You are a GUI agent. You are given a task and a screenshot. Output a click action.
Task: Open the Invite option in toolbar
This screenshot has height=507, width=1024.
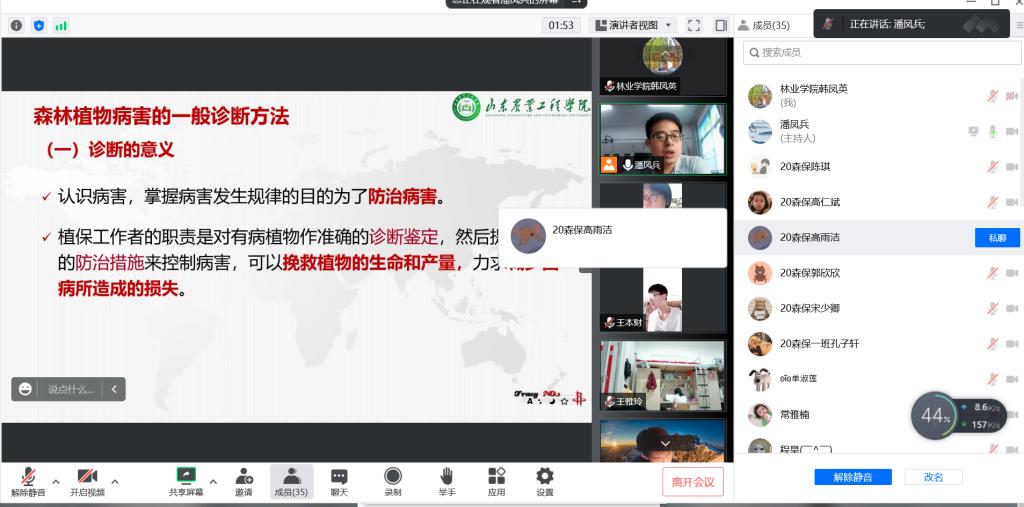click(243, 481)
